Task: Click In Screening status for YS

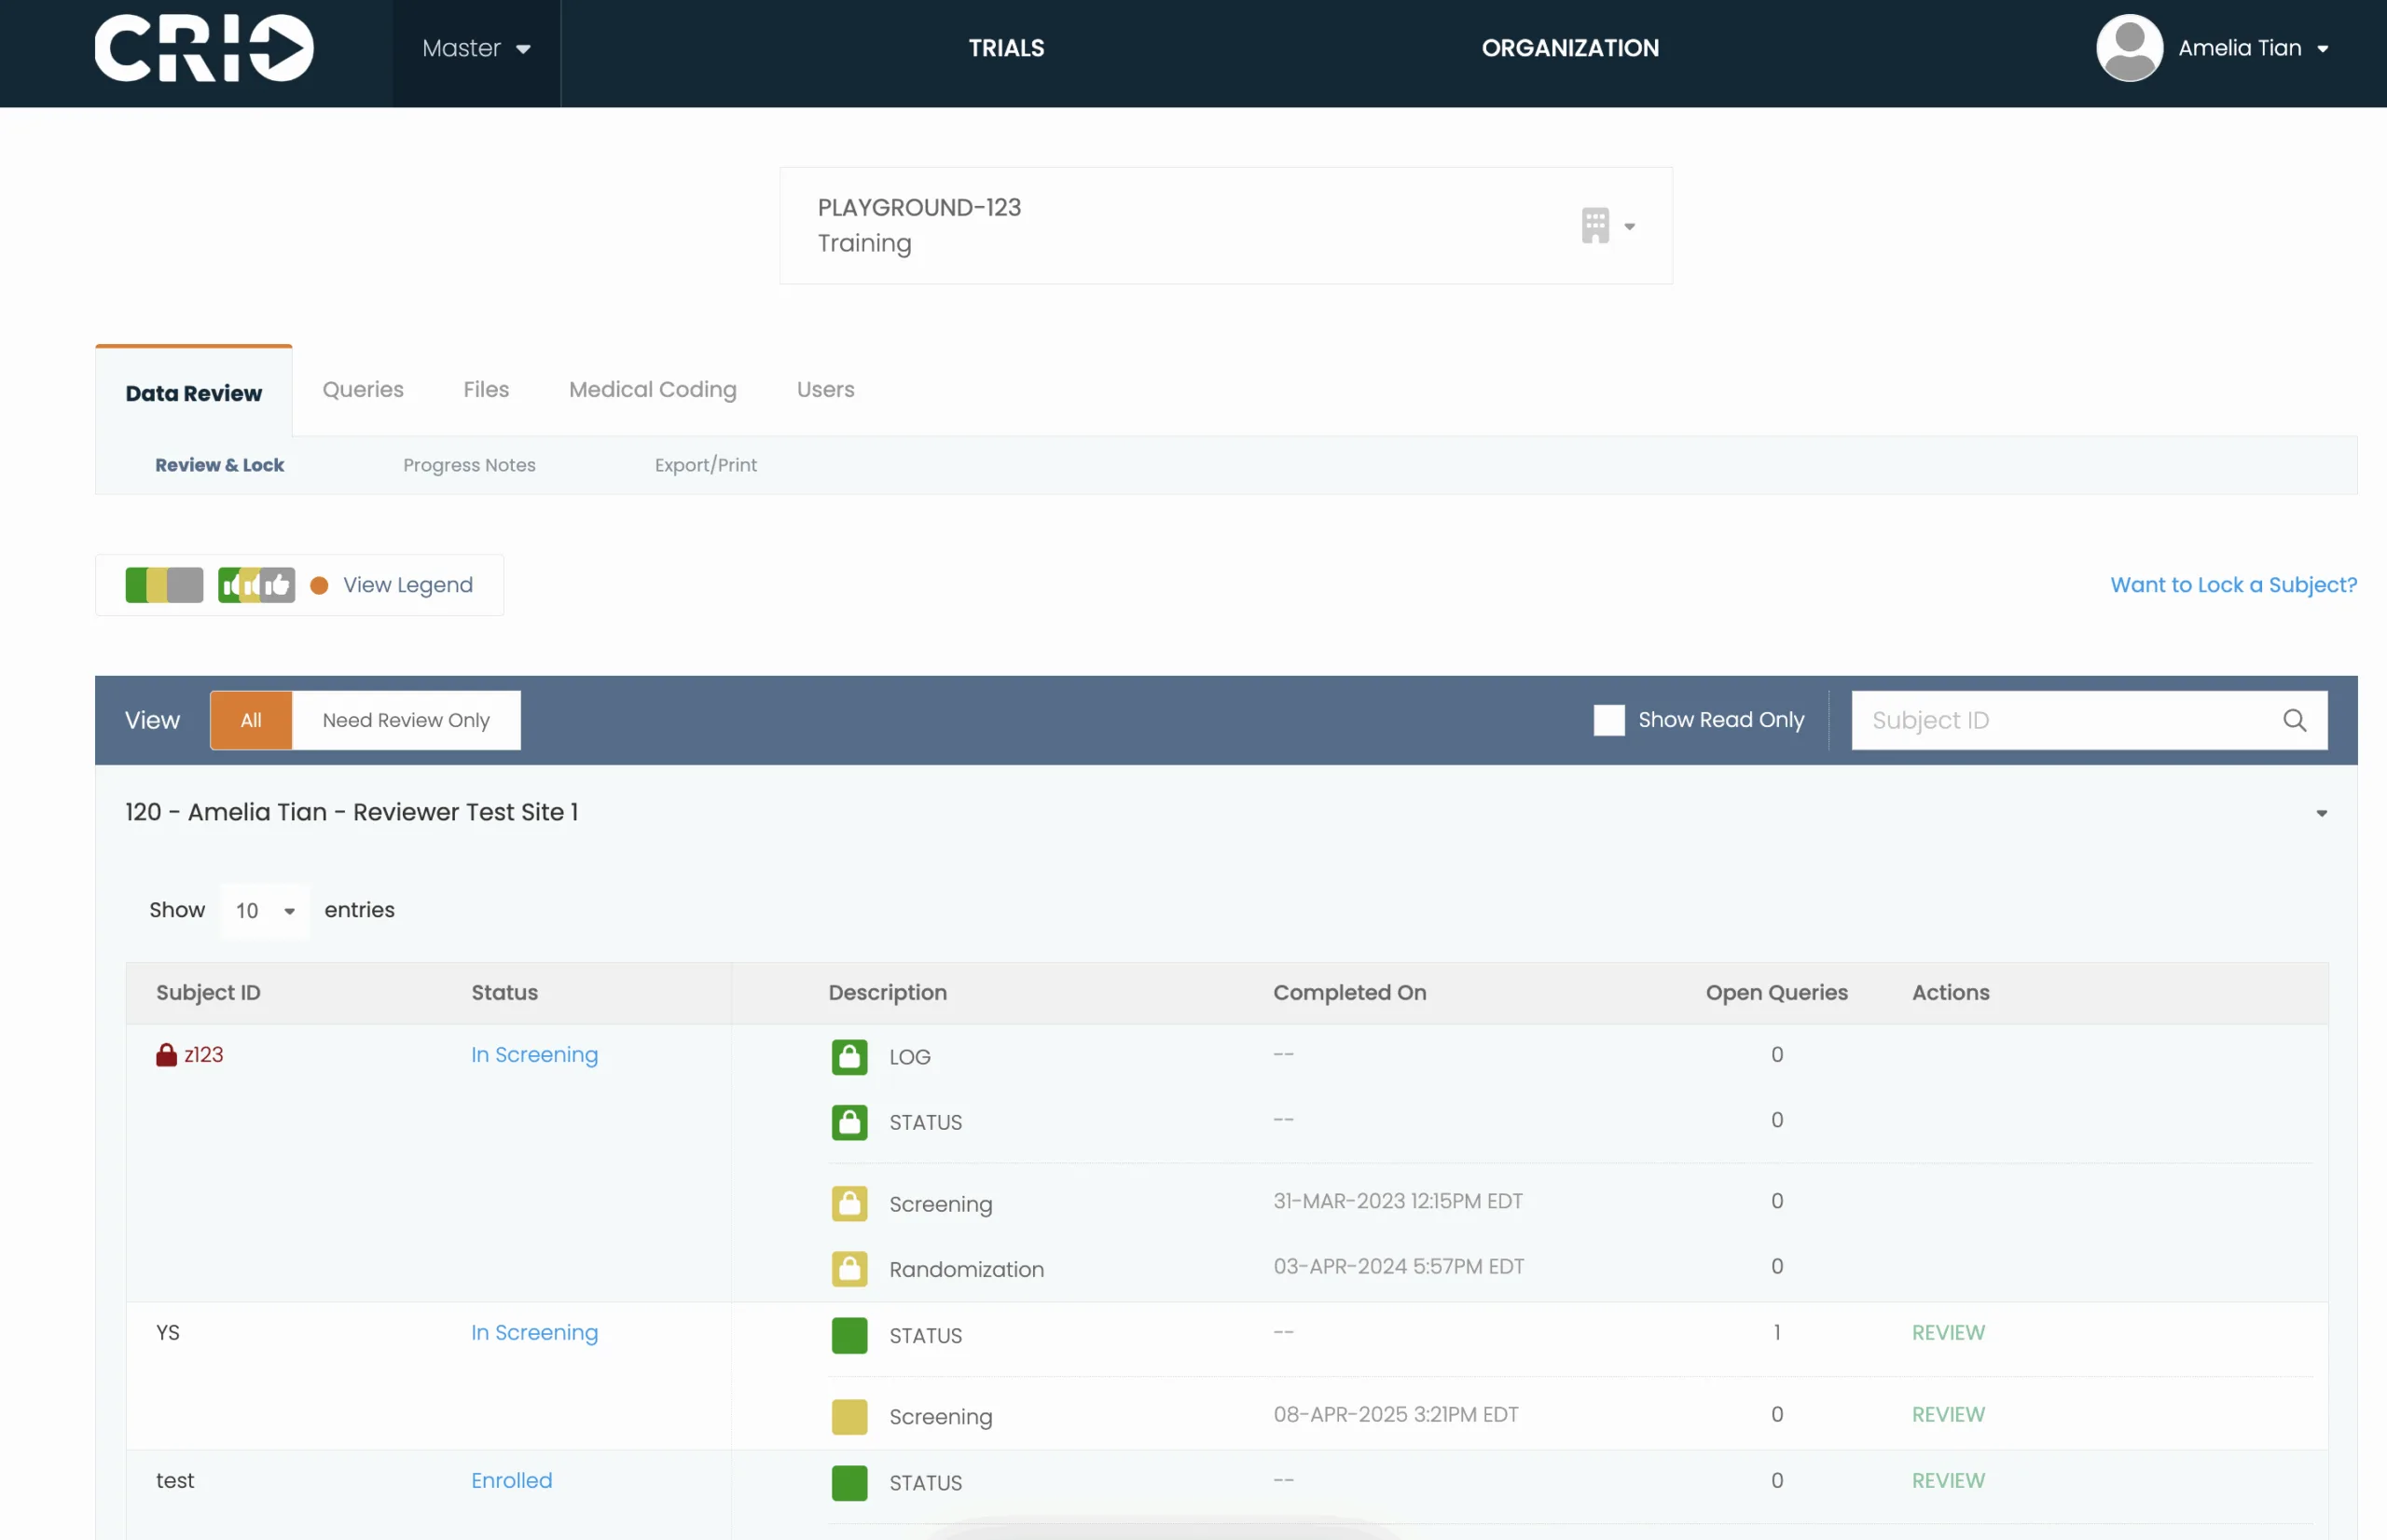Action: 535,1333
